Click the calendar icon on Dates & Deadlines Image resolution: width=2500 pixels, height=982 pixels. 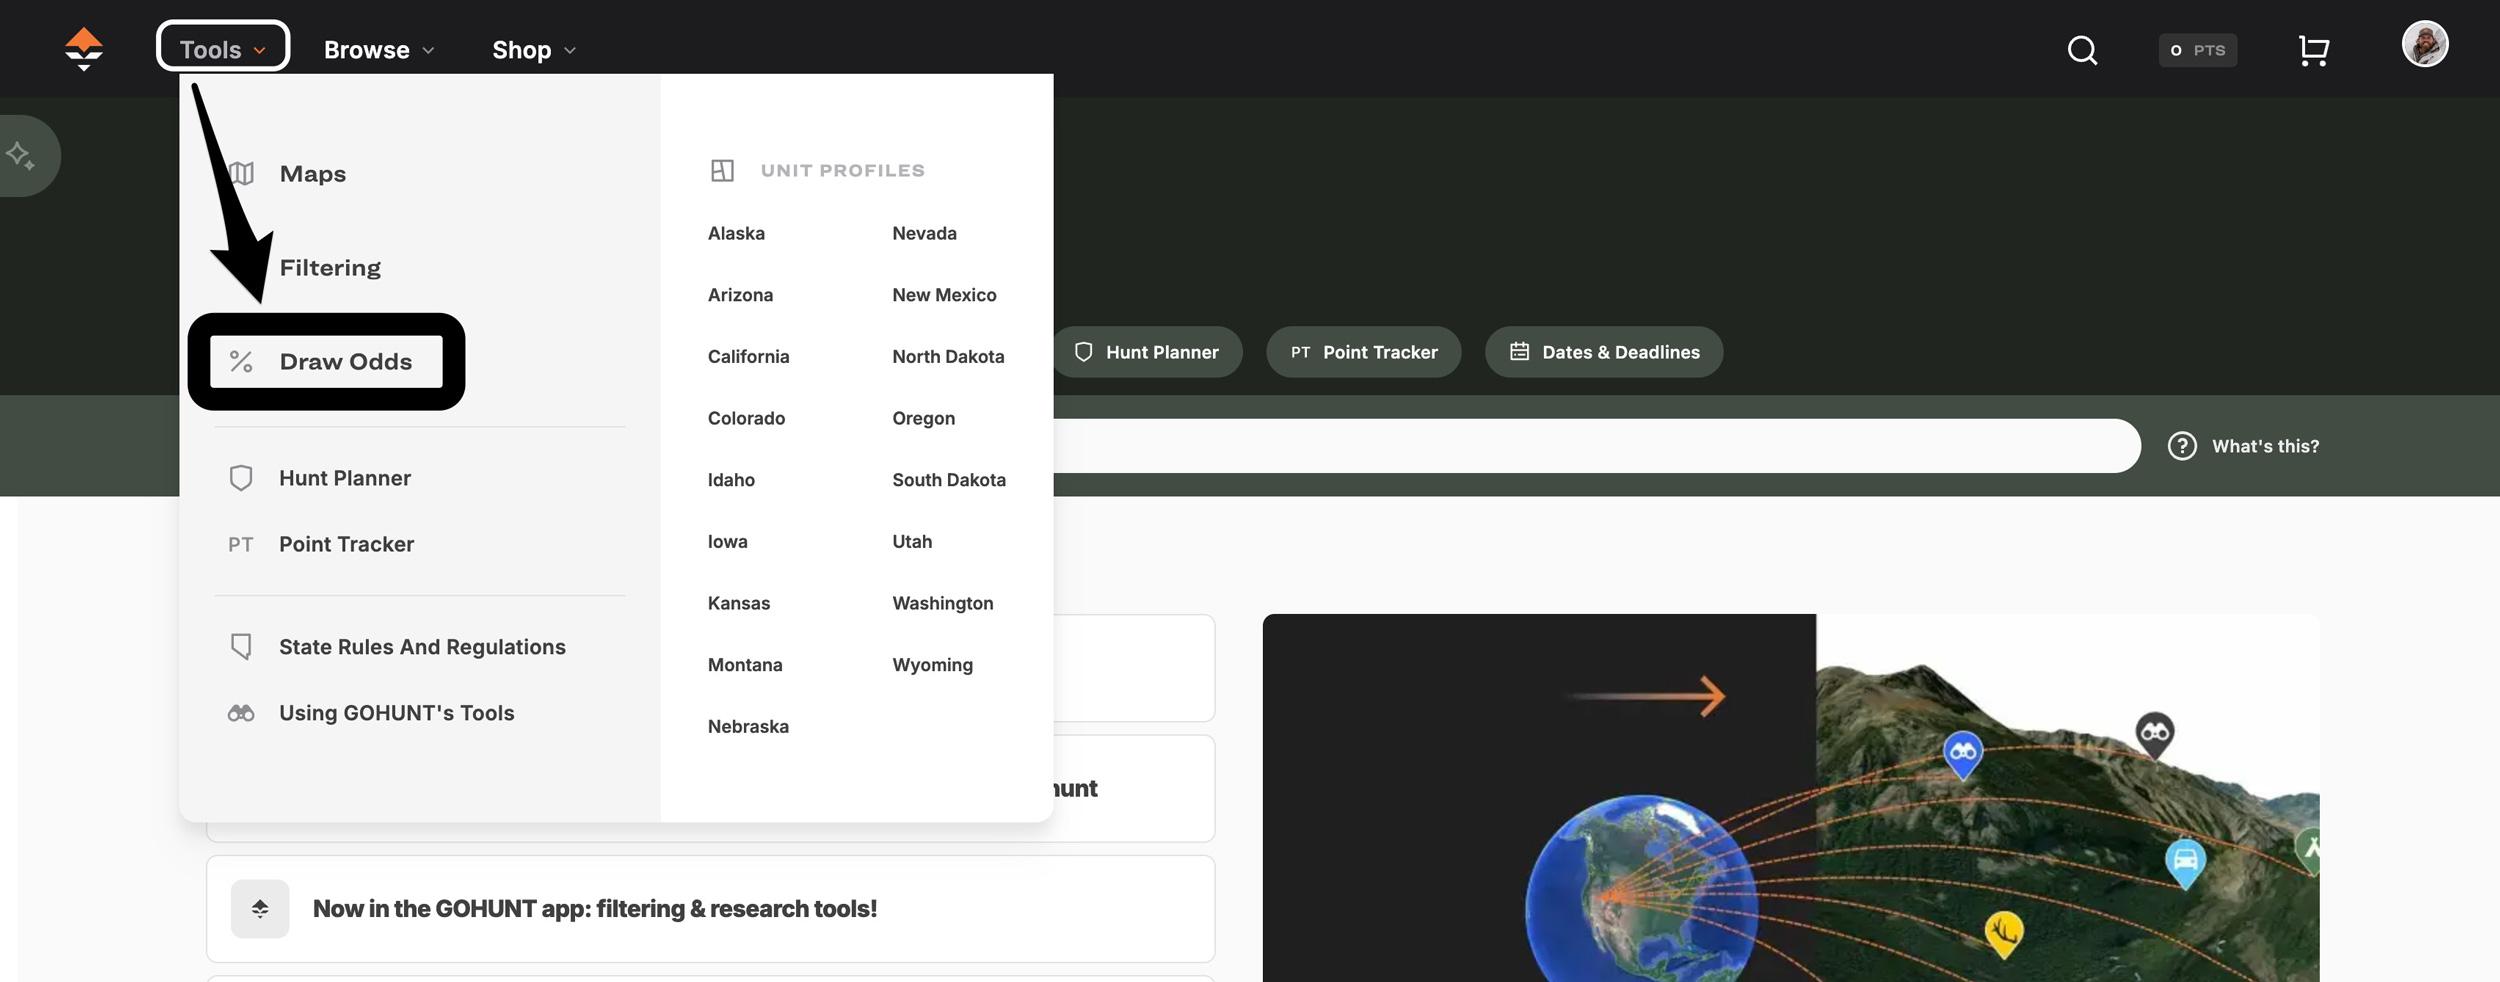tap(1521, 351)
